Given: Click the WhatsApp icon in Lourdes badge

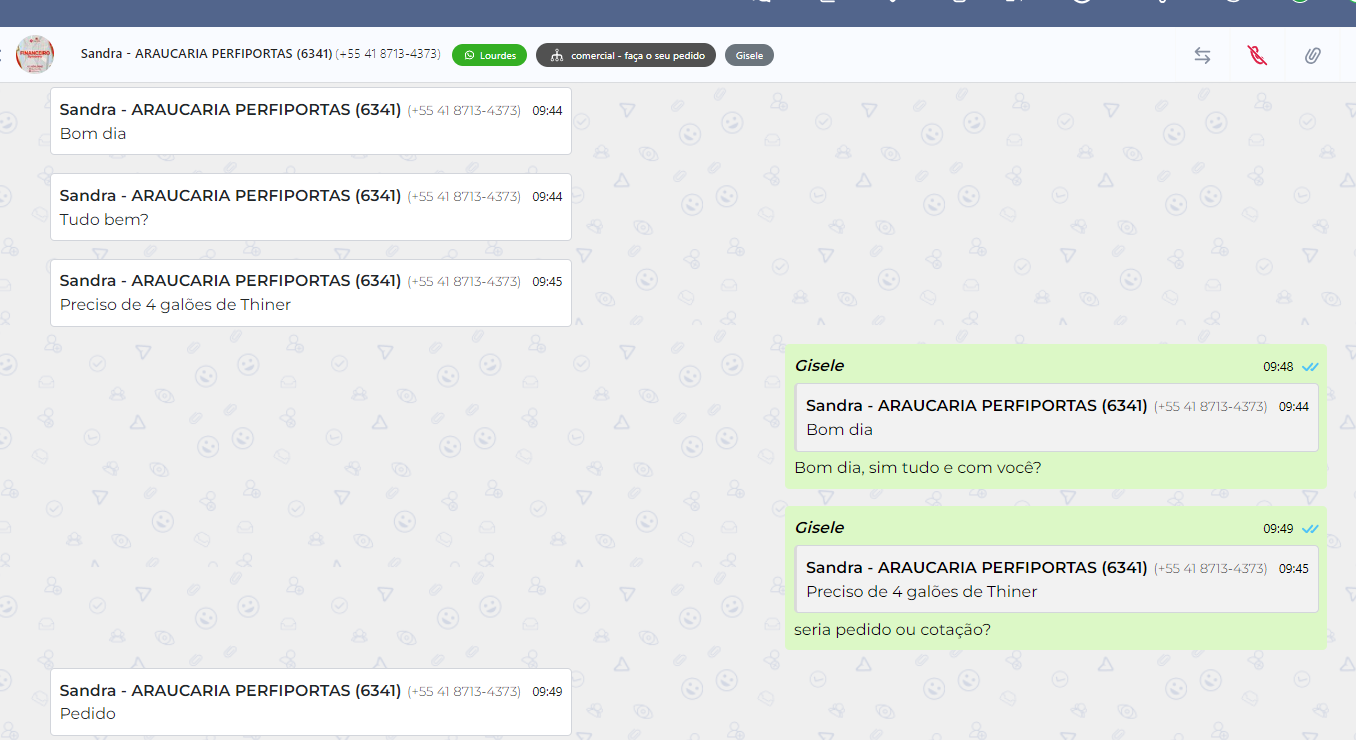Looking at the screenshot, I should [x=469, y=56].
